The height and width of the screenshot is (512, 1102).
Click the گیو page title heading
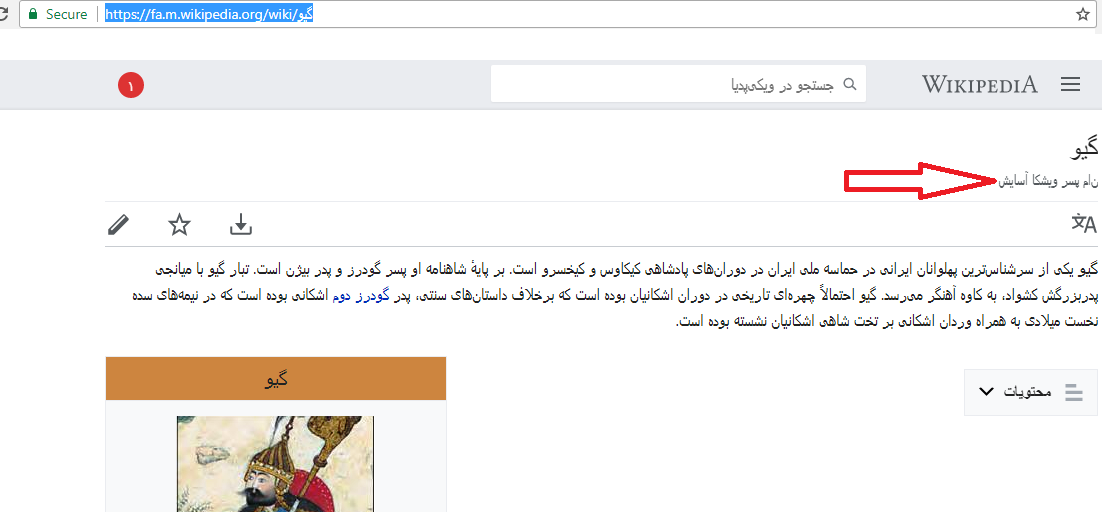(x=1082, y=150)
